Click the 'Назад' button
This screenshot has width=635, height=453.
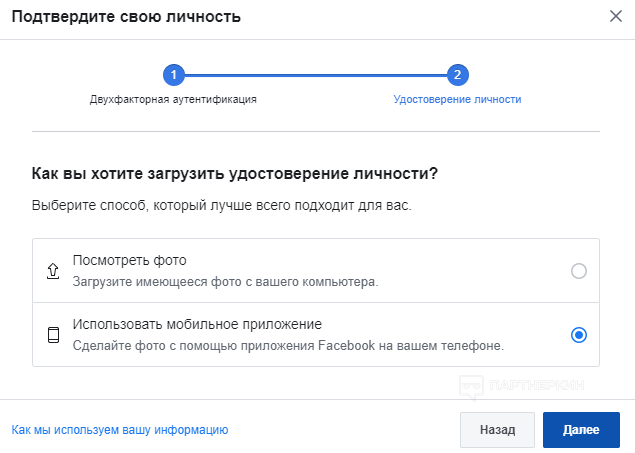pos(497,430)
